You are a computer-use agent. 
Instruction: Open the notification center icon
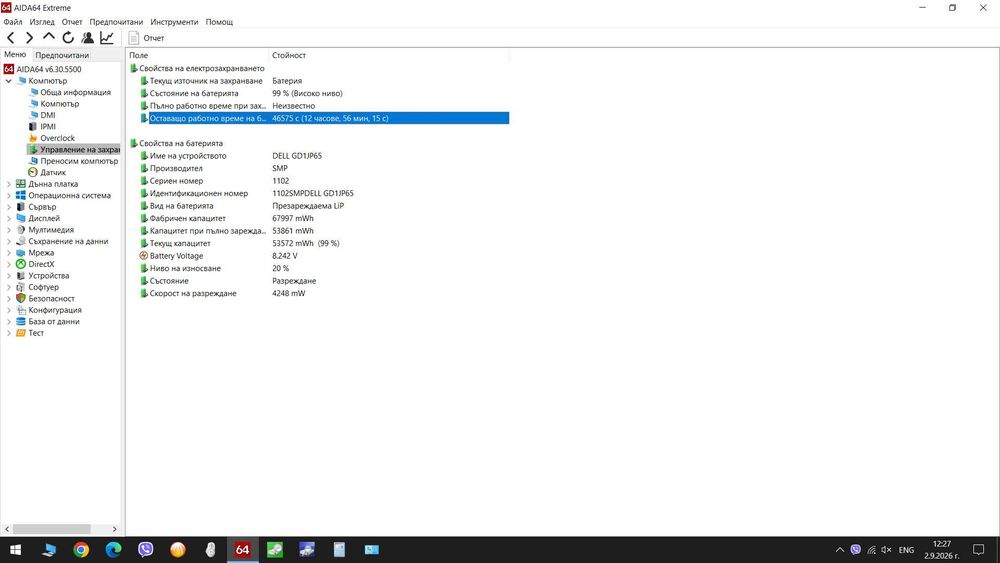coord(978,550)
